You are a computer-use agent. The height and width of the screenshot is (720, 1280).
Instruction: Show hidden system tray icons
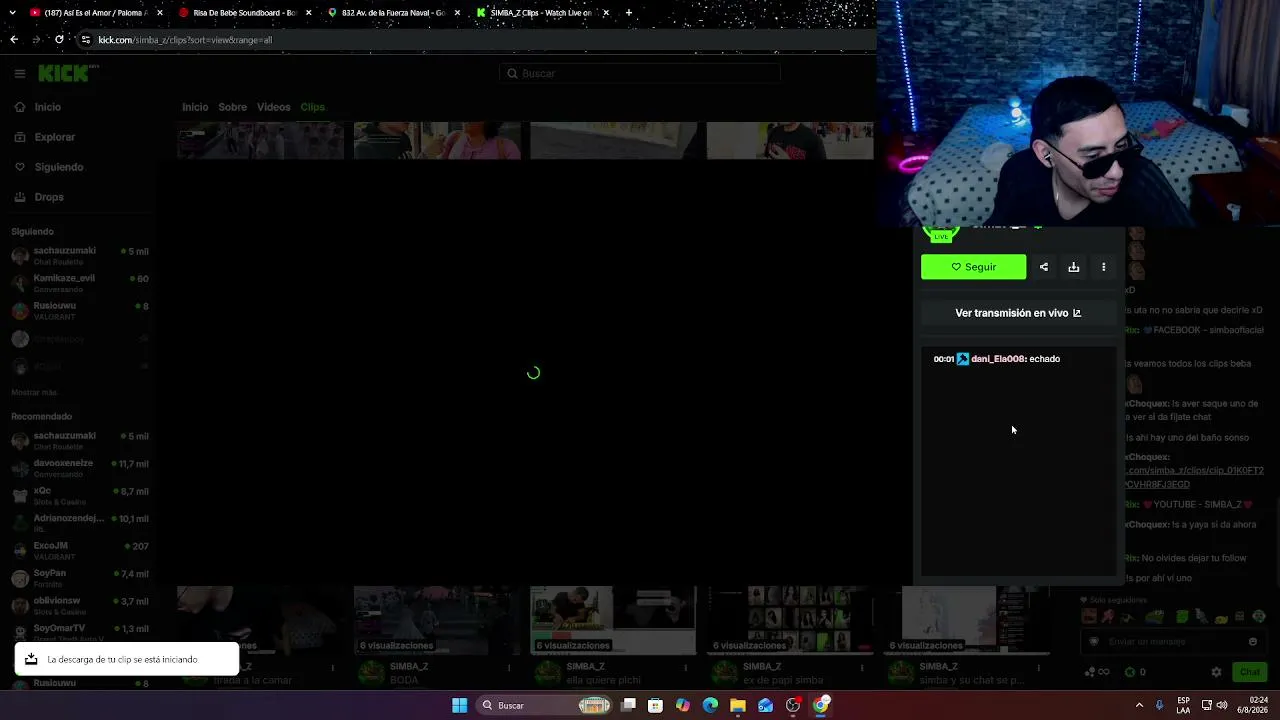tap(1139, 705)
